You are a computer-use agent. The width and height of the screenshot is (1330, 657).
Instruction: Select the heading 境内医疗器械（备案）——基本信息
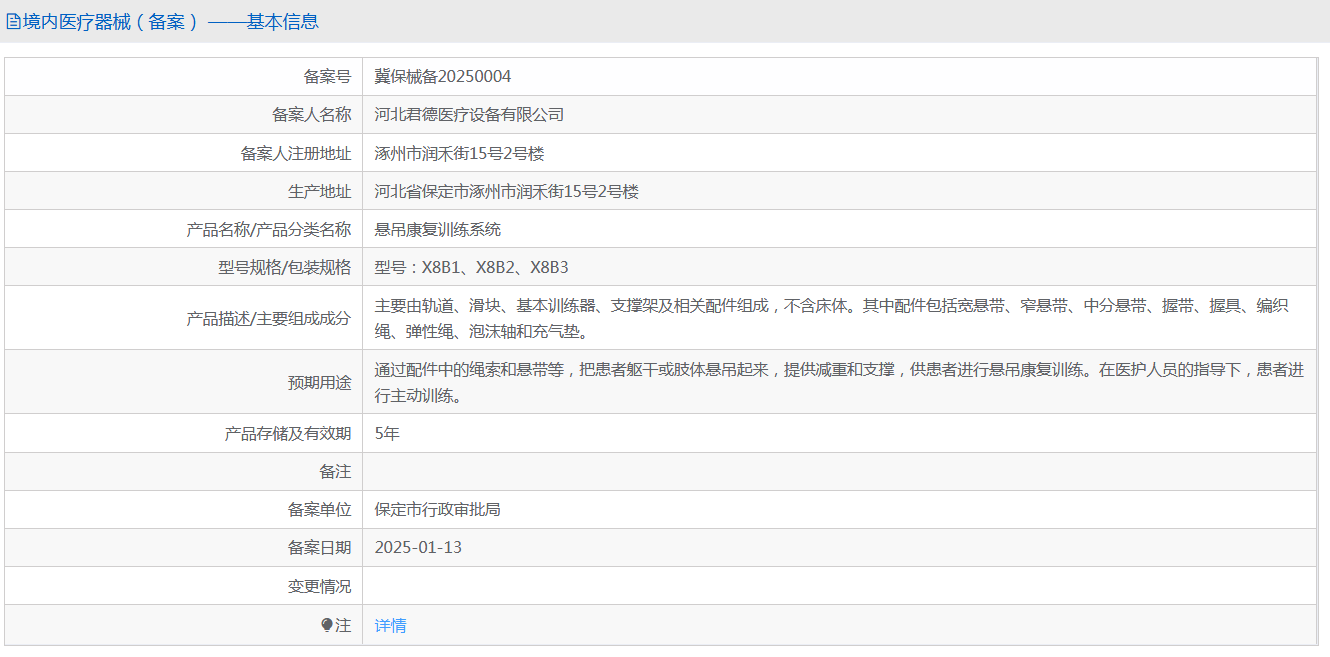(170, 22)
